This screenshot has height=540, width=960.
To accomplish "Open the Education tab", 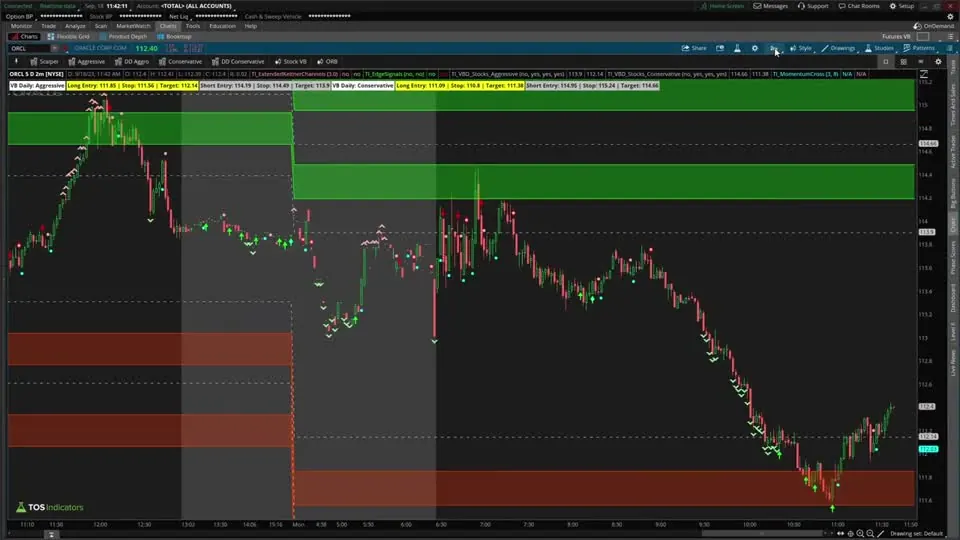I will click(222, 26).
